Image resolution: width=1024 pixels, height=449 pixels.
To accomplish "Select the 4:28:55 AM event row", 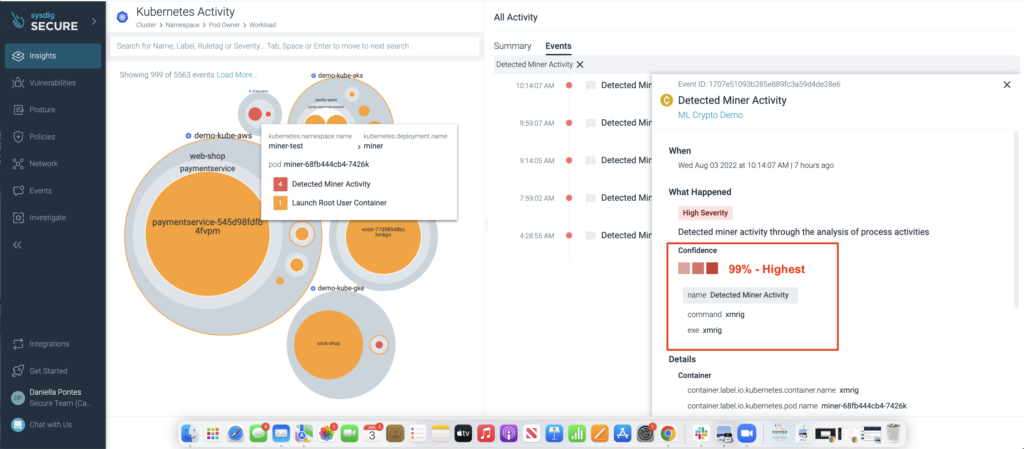I will [x=583, y=235].
